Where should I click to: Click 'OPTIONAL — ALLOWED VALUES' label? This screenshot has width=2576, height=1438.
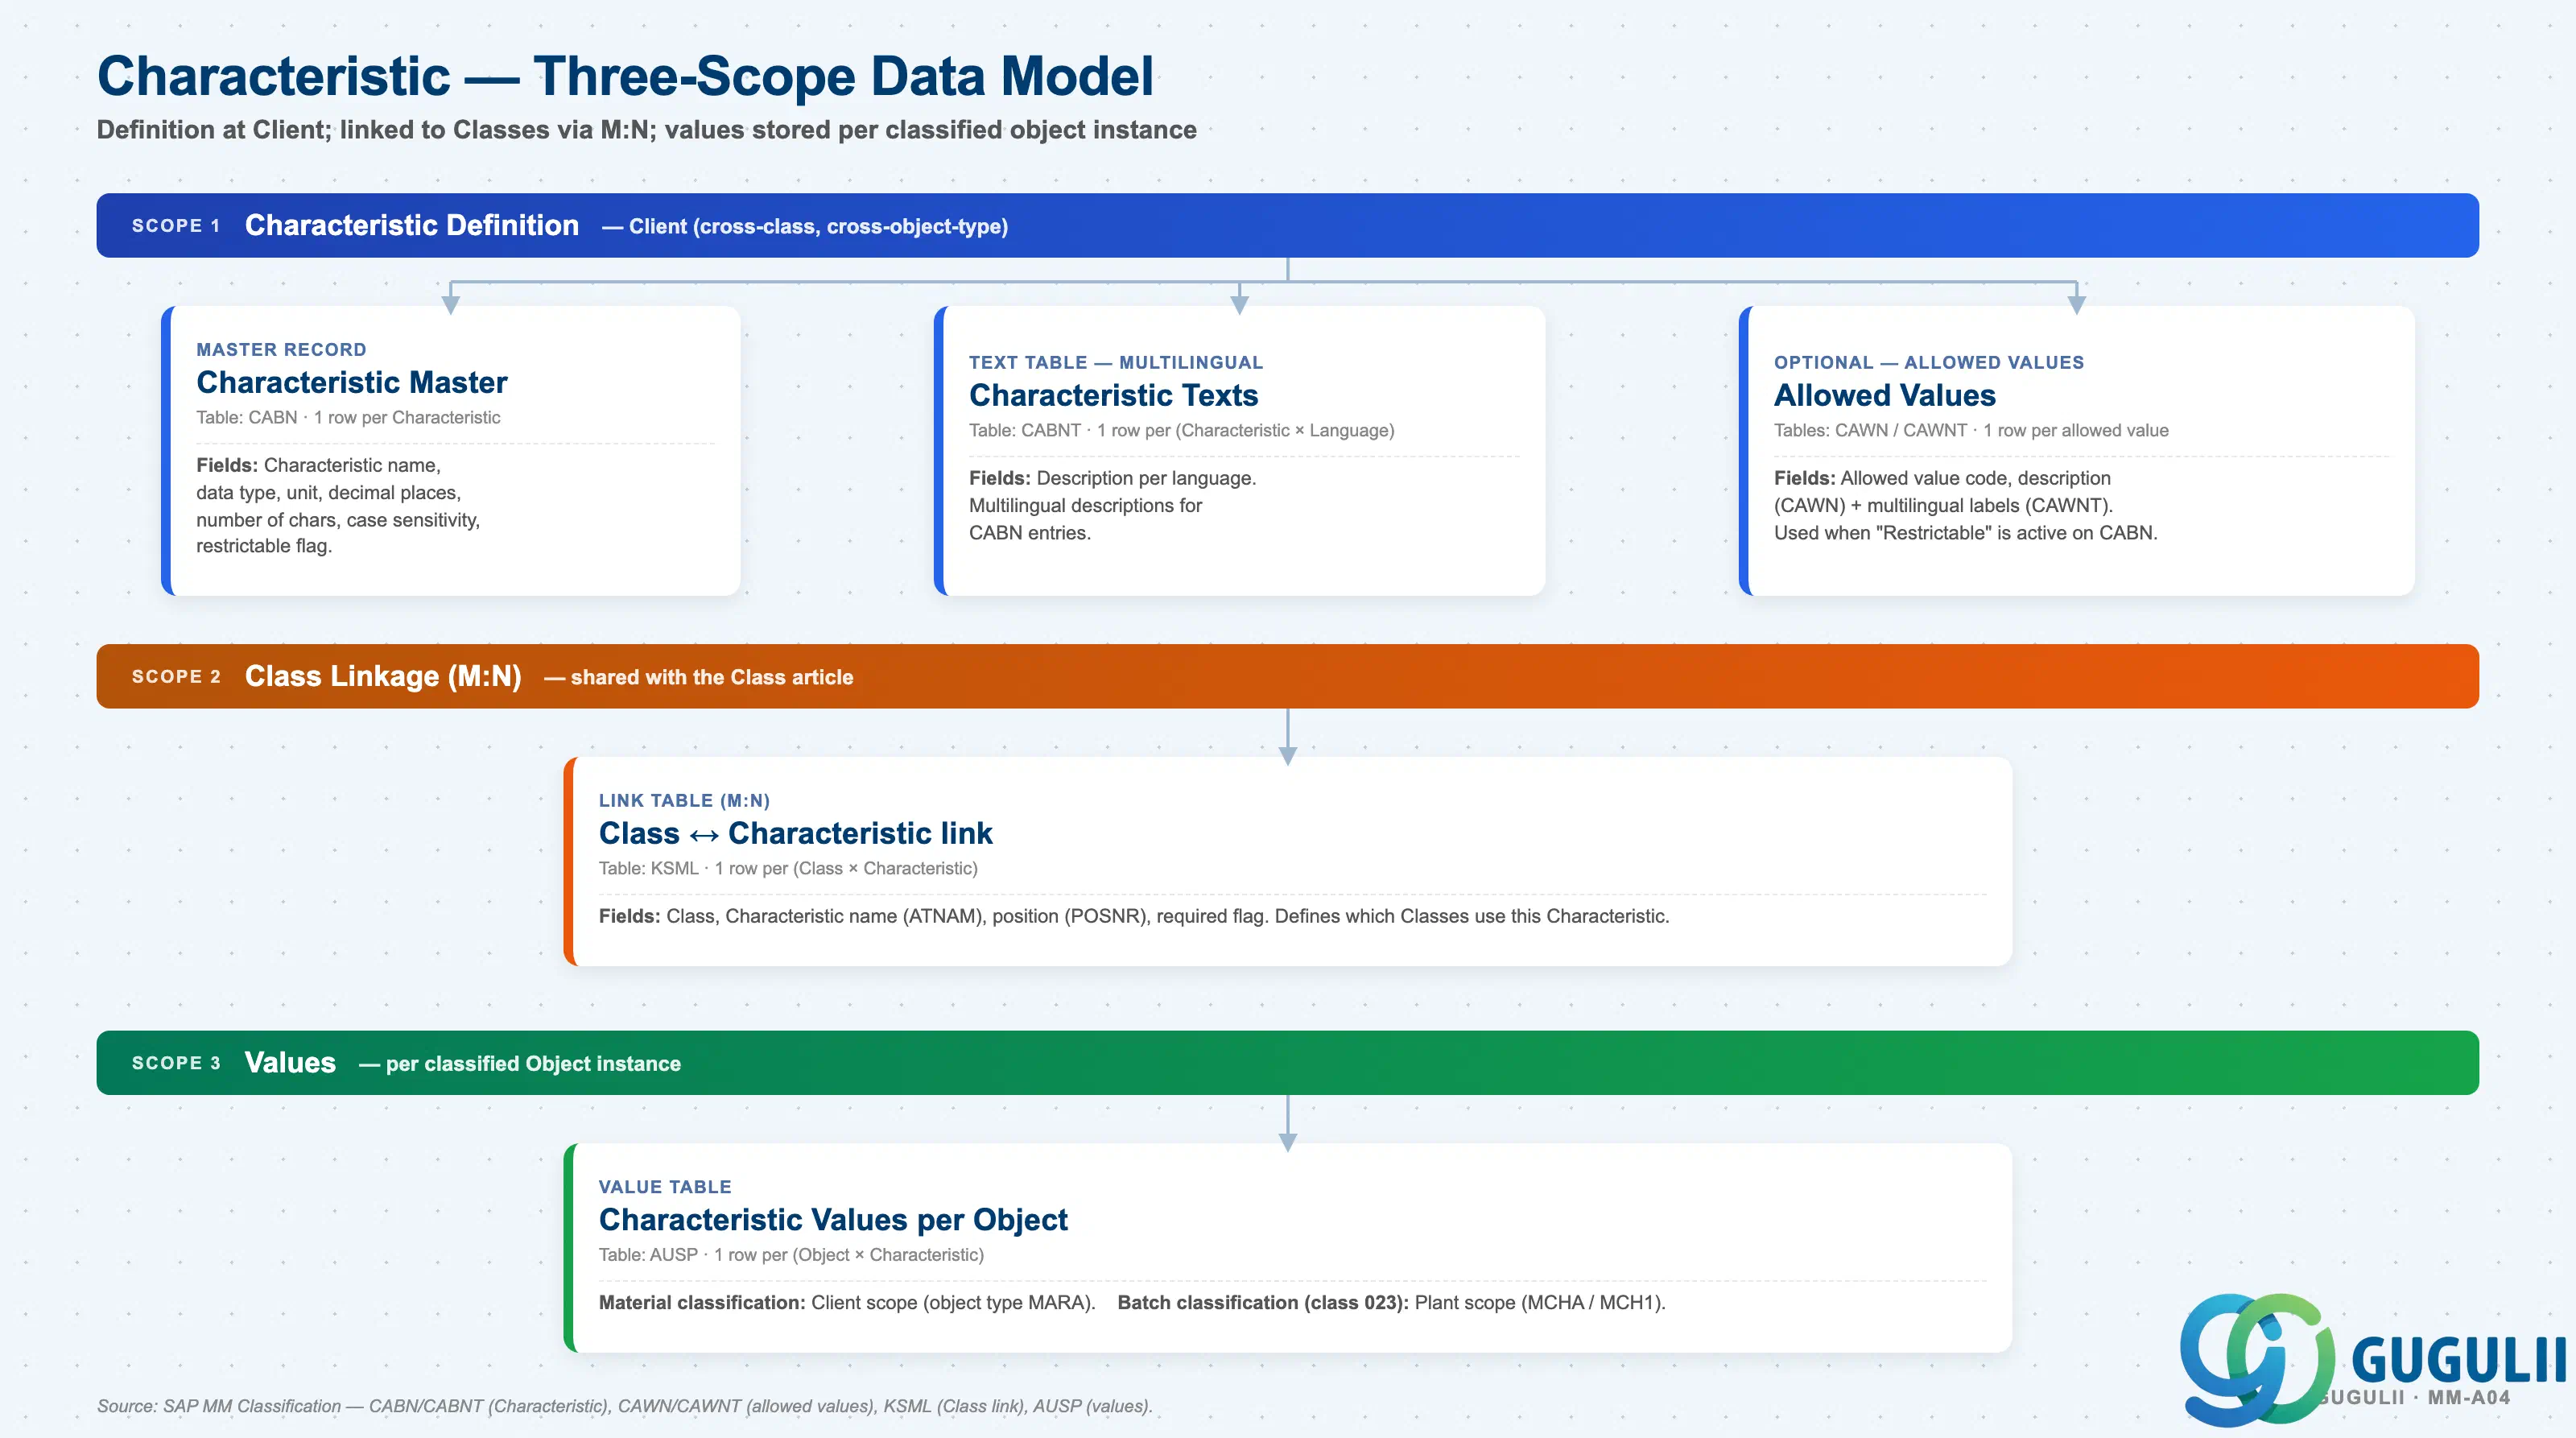tap(1929, 363)
